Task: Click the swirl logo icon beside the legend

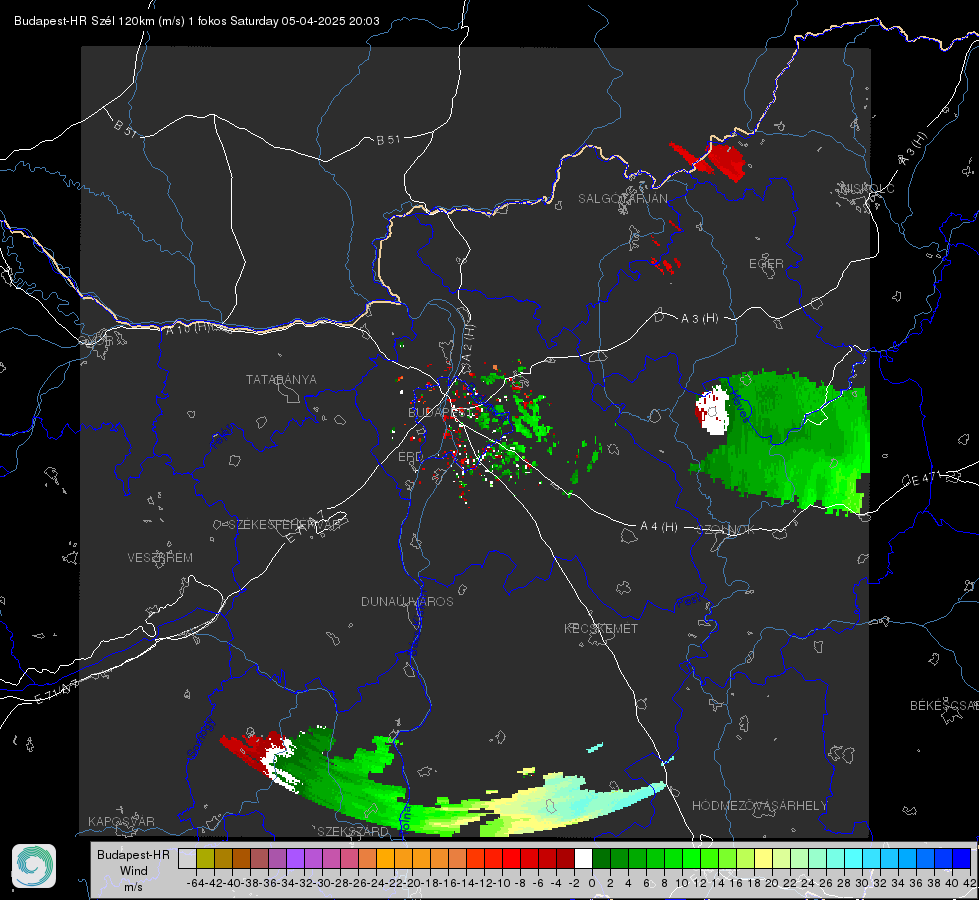Action: tap(34, 866)
